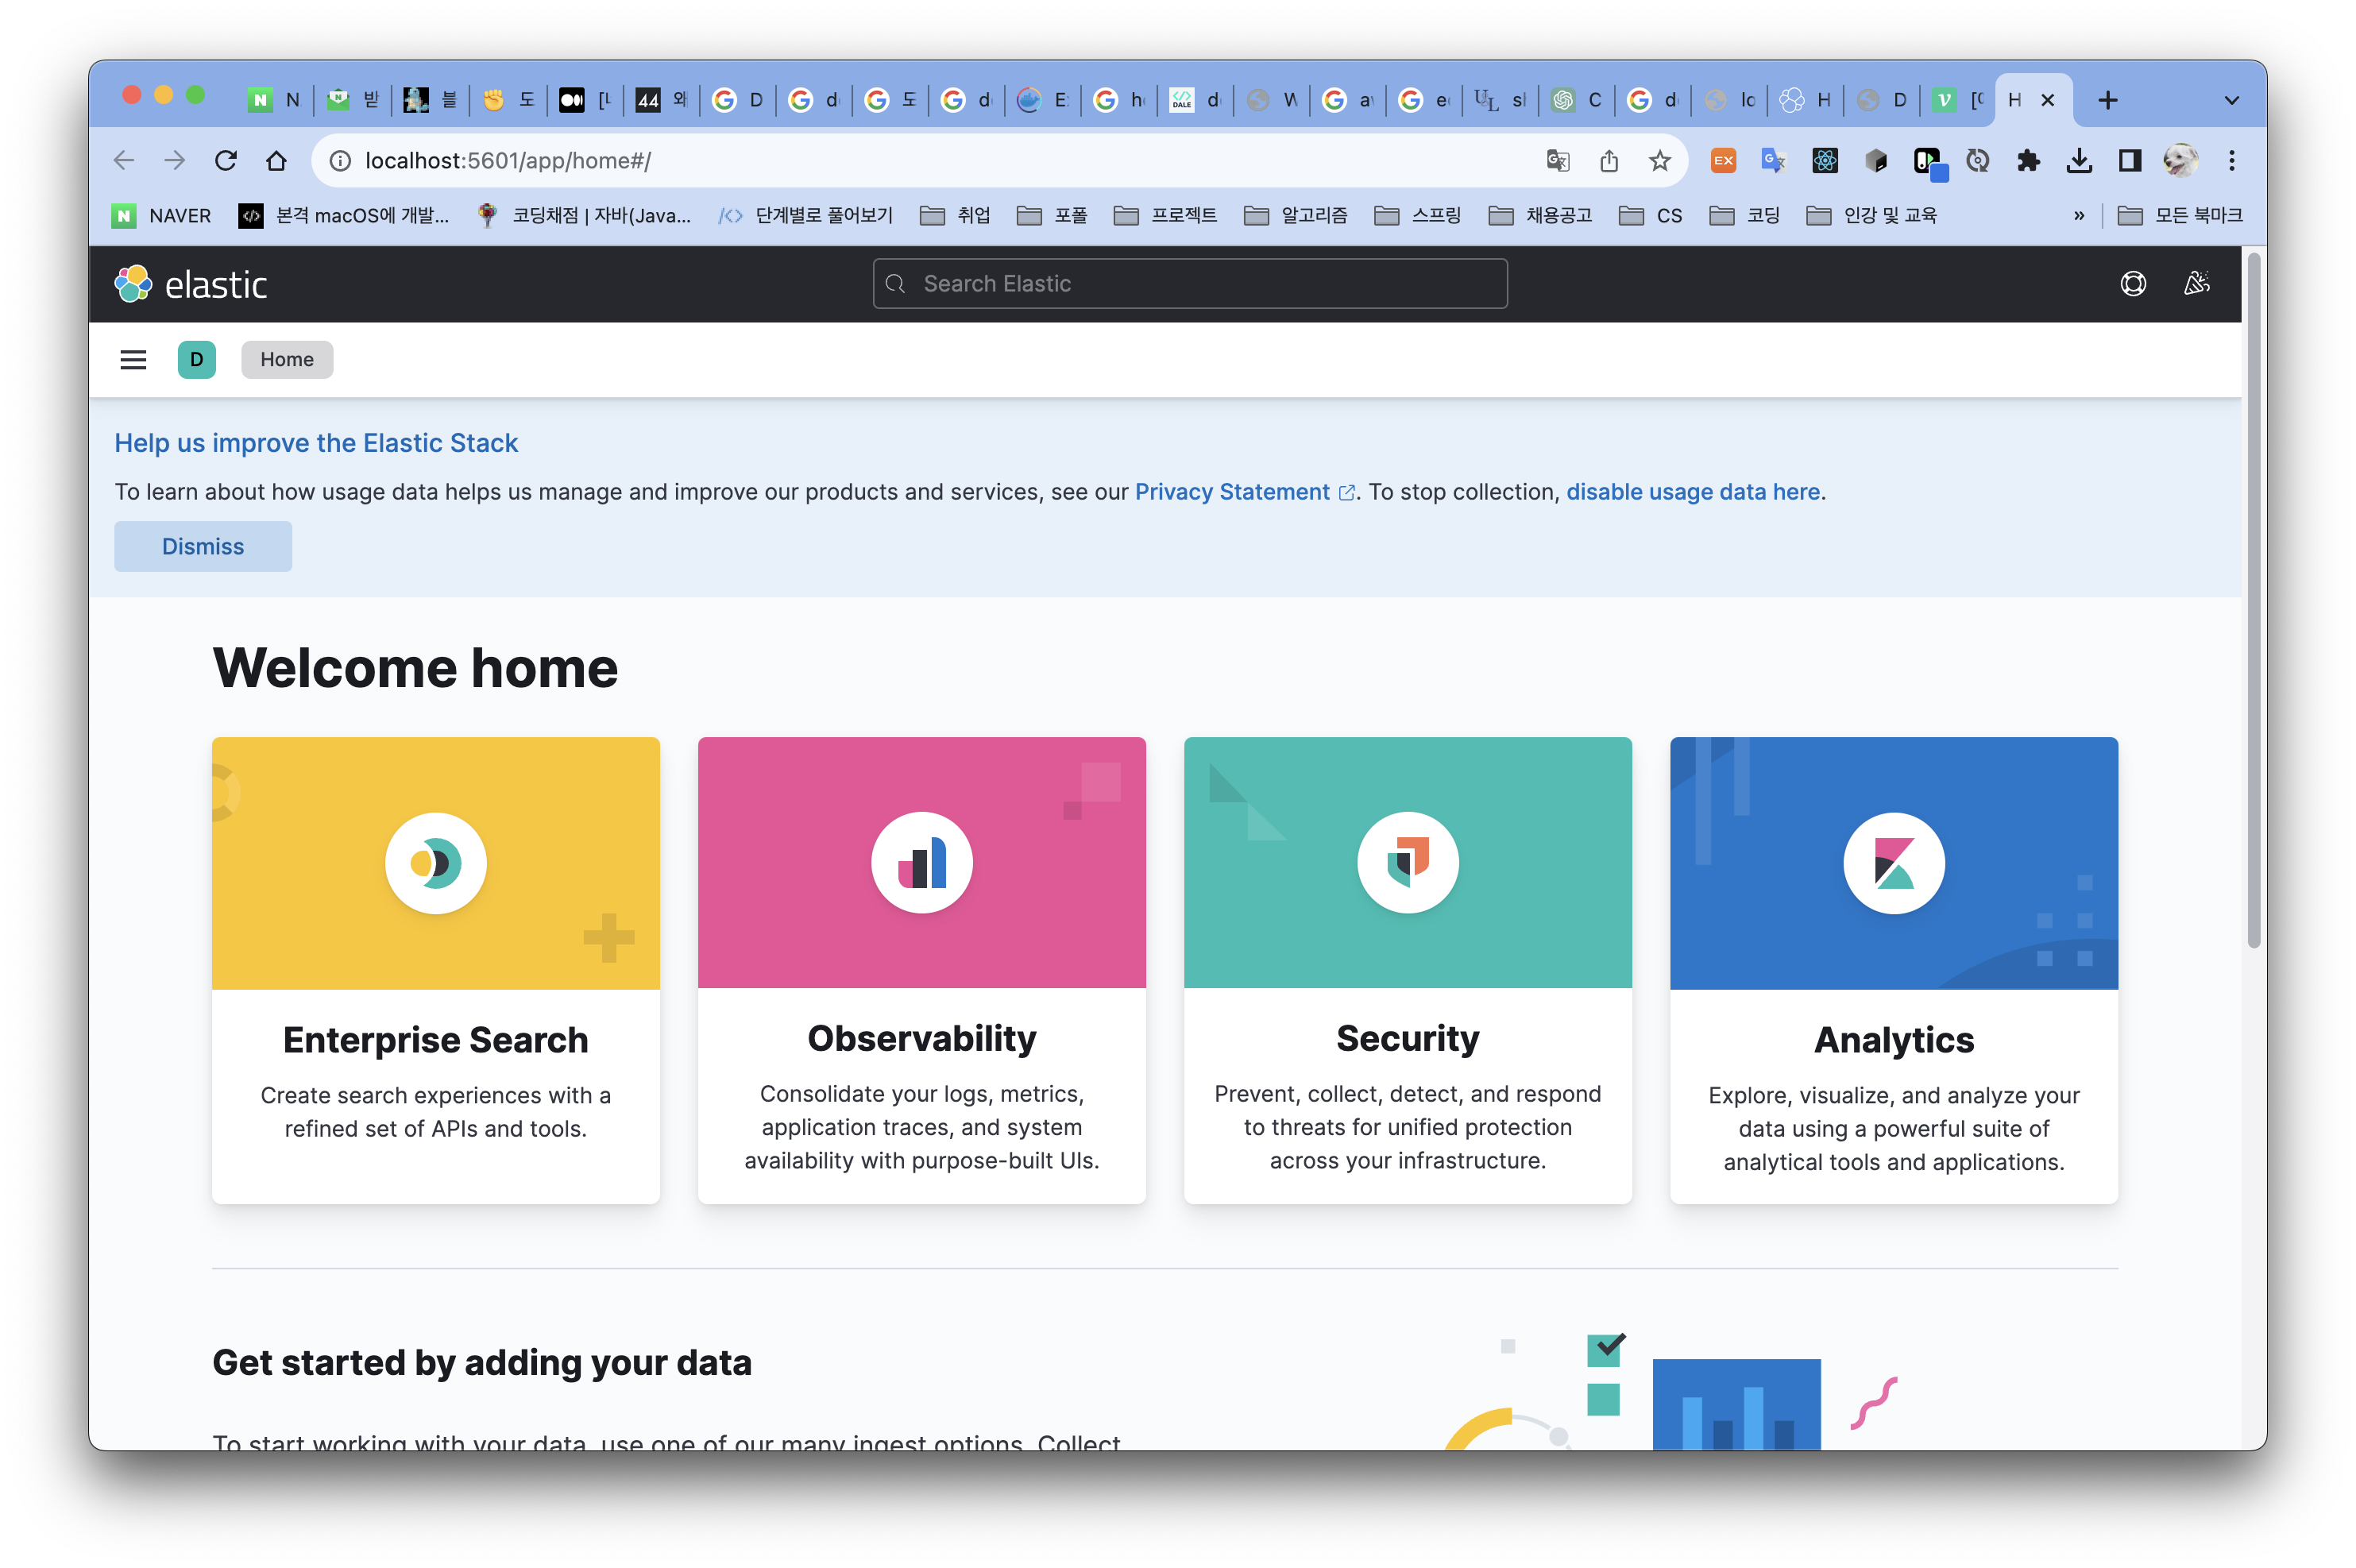Screen dimensions: 2356x1568
Task: Focus the Search Elastic field
Action: tap(1190, 284)
